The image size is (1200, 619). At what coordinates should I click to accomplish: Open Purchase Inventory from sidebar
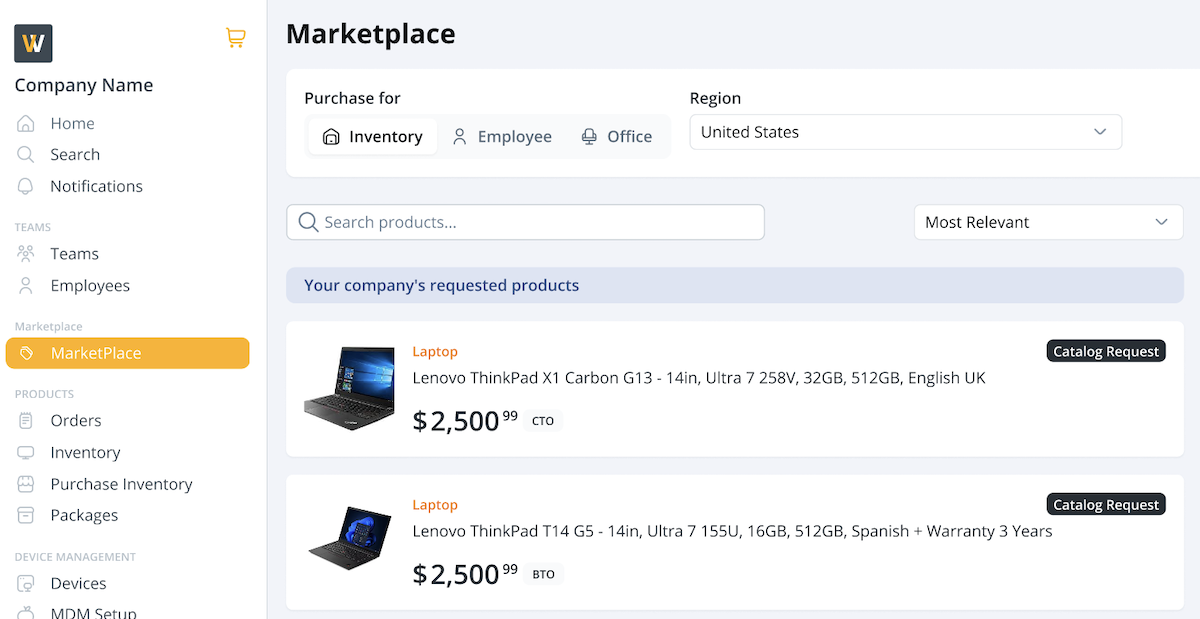121,484
